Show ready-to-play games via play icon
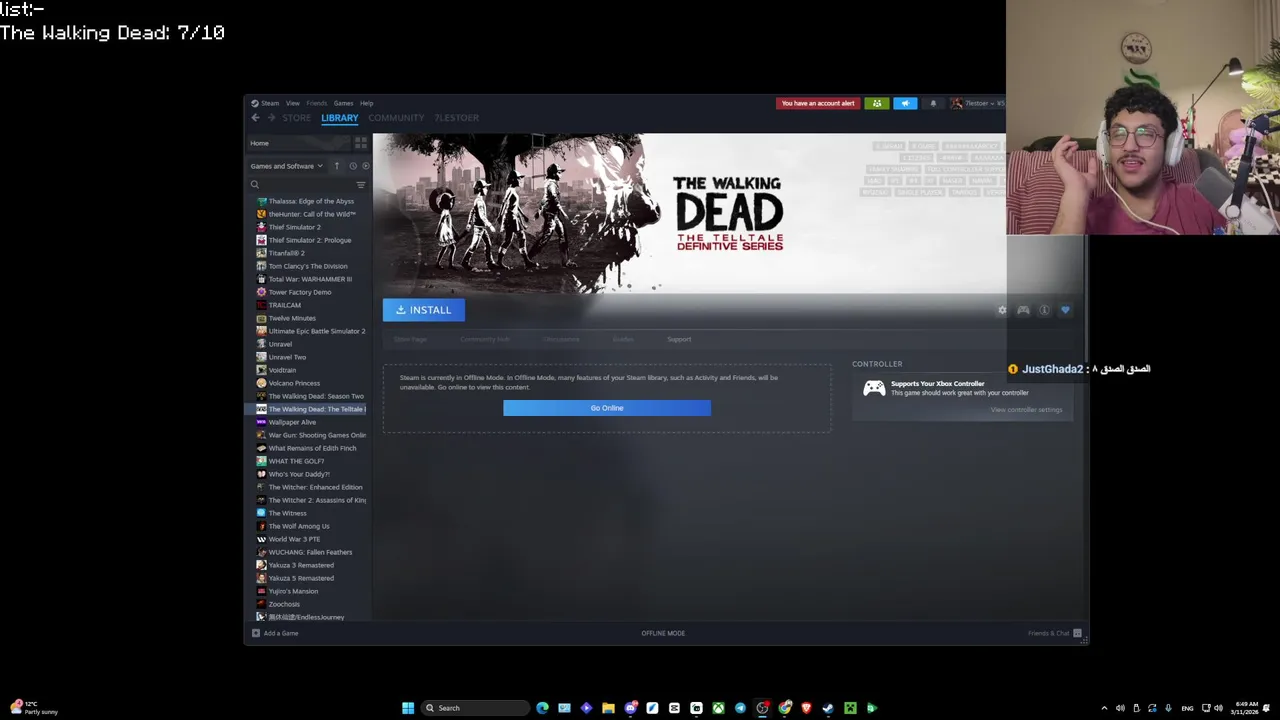 (365, 166)
